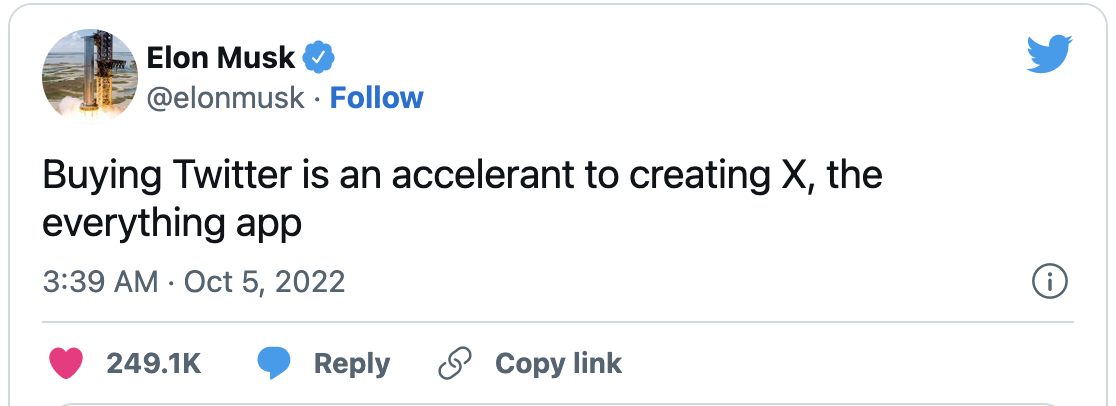Open the tweet info icon

1049,282
